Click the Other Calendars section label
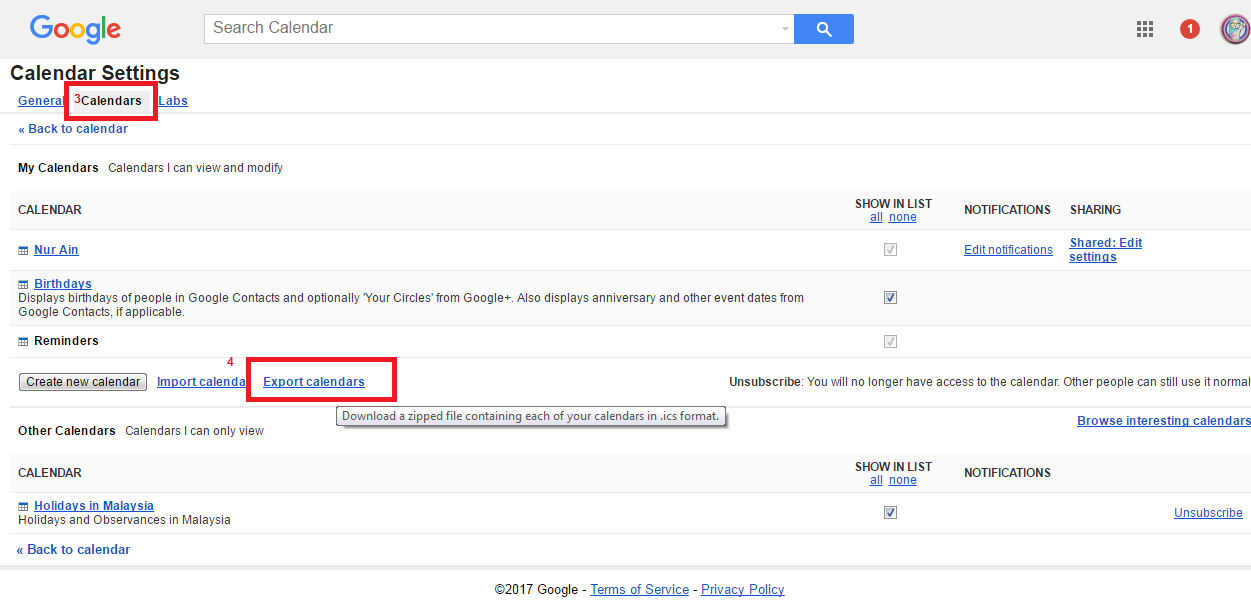Screen dimensions: 1251x615 coord(67,431)
